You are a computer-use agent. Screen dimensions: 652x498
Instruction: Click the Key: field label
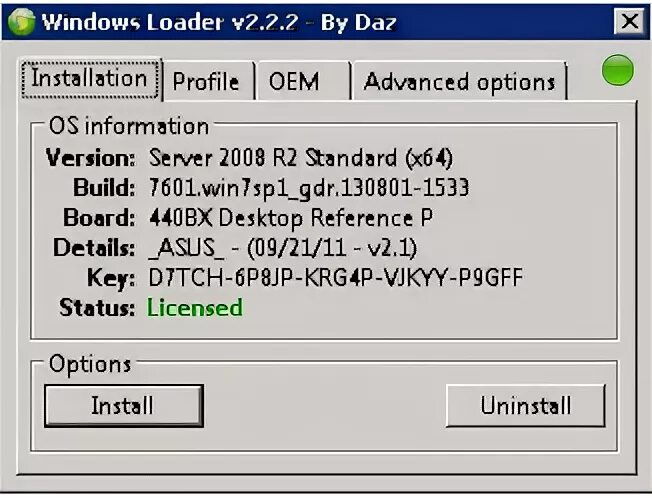pos(111,278)
